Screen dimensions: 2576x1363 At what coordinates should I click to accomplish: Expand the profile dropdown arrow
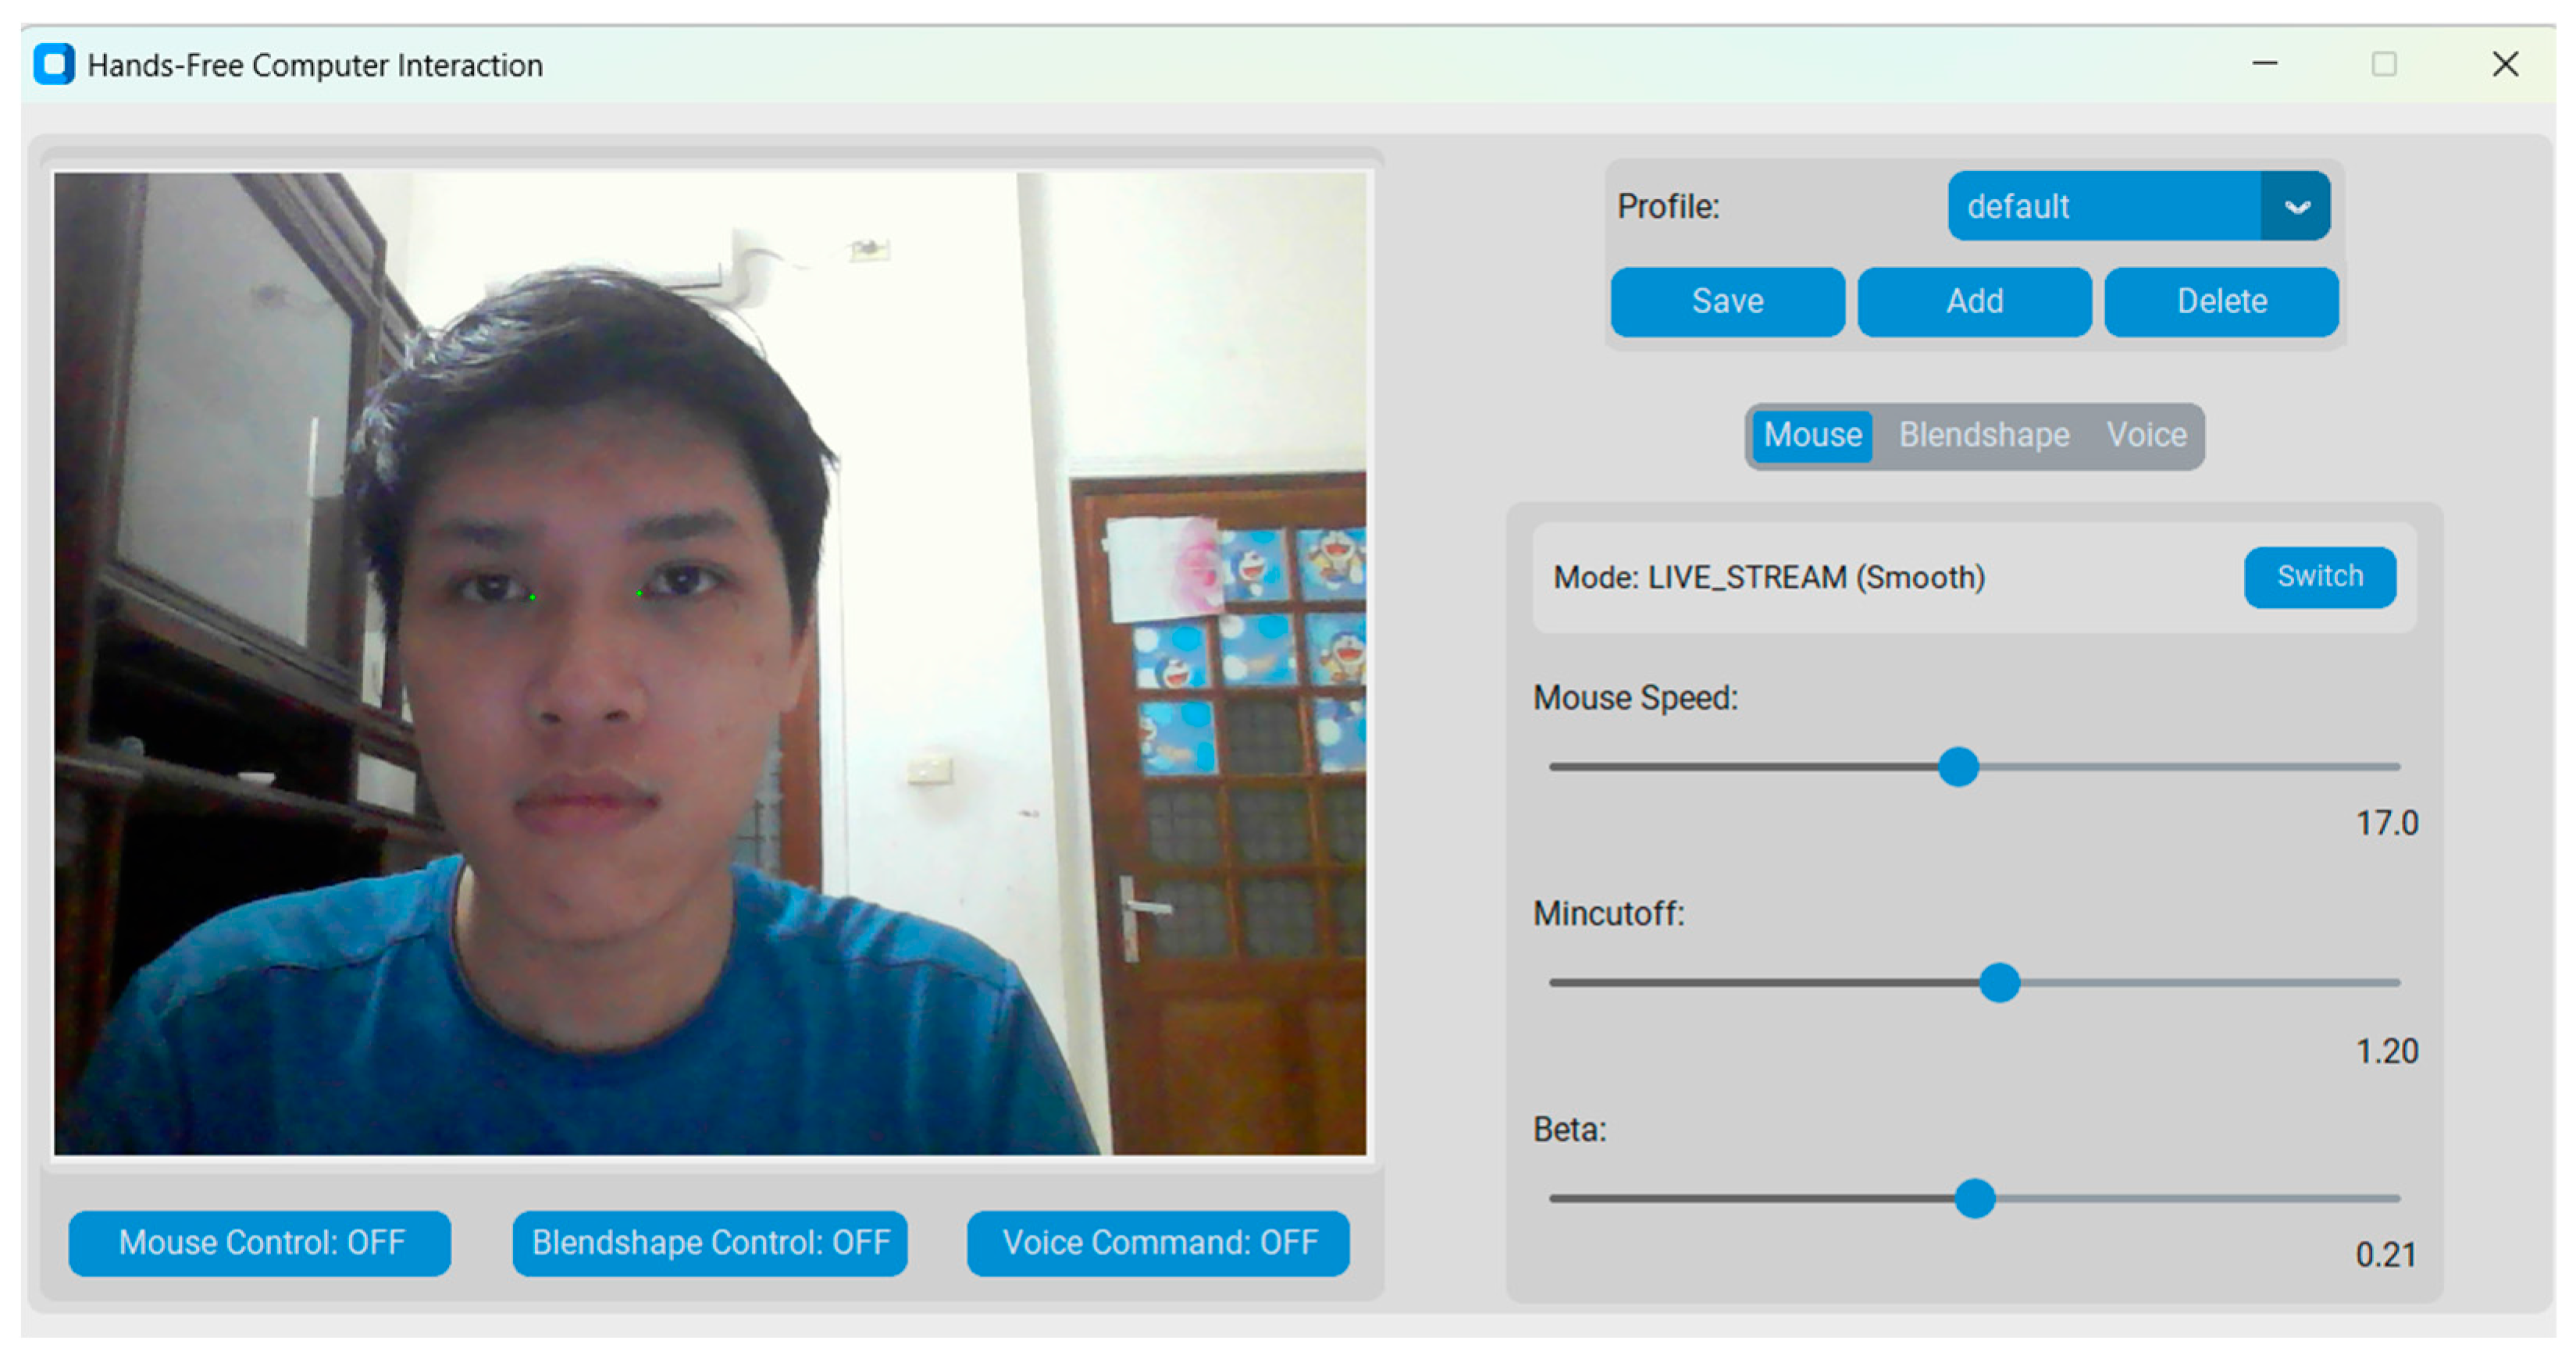2296,206
